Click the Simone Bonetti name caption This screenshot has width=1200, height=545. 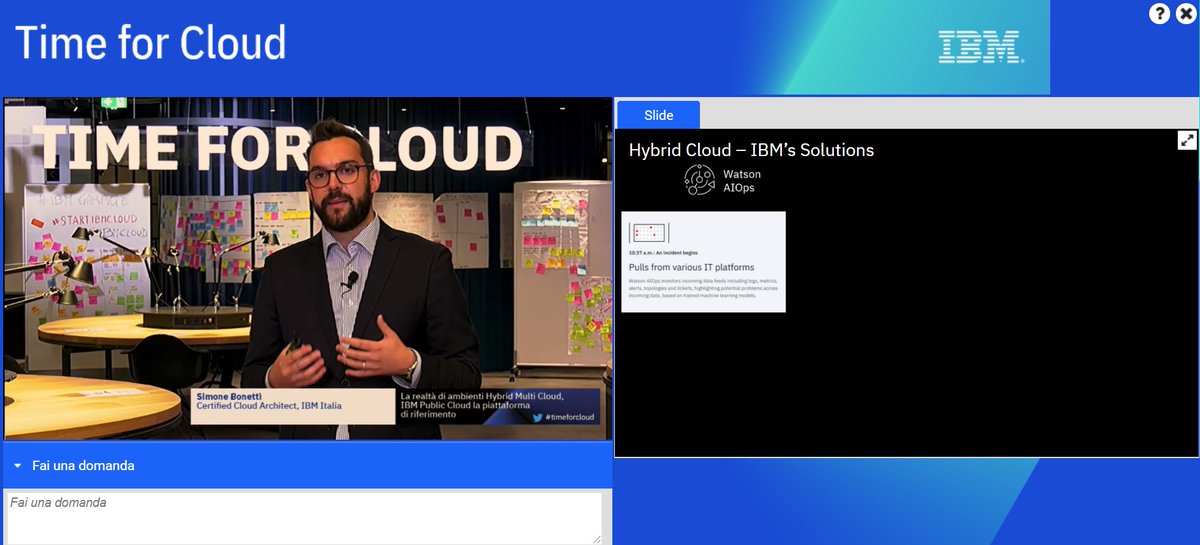229,397
